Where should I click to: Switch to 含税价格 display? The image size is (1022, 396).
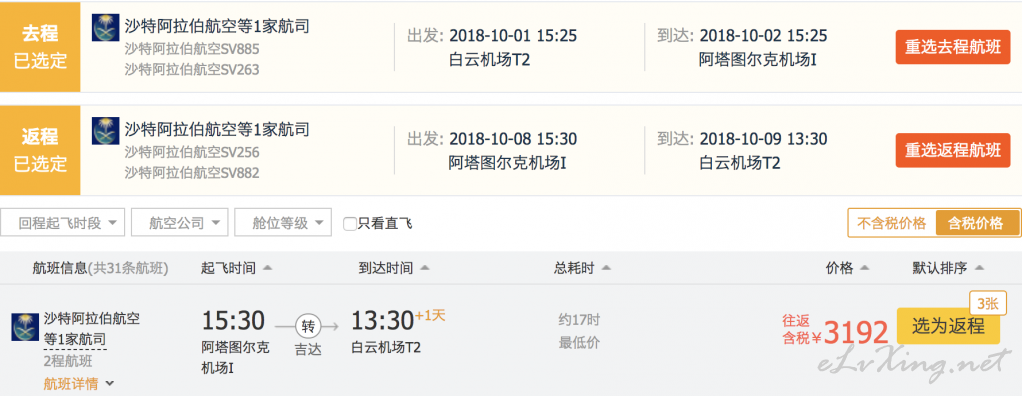977,223
